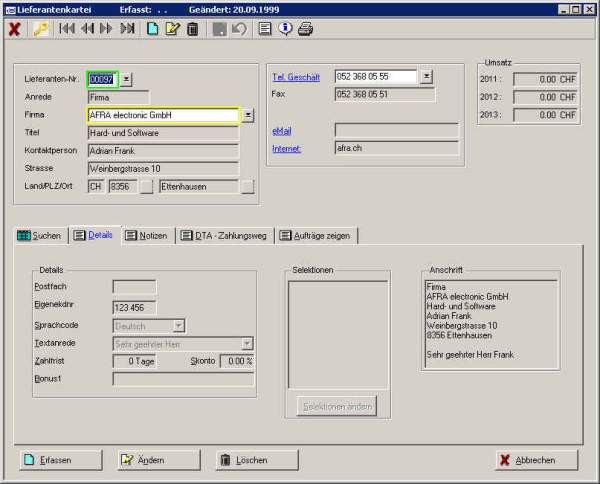This screenshot has width=600, height=484.
Task: Open the DTA - Zahlungsweg tab
Action: pos(224,235)
